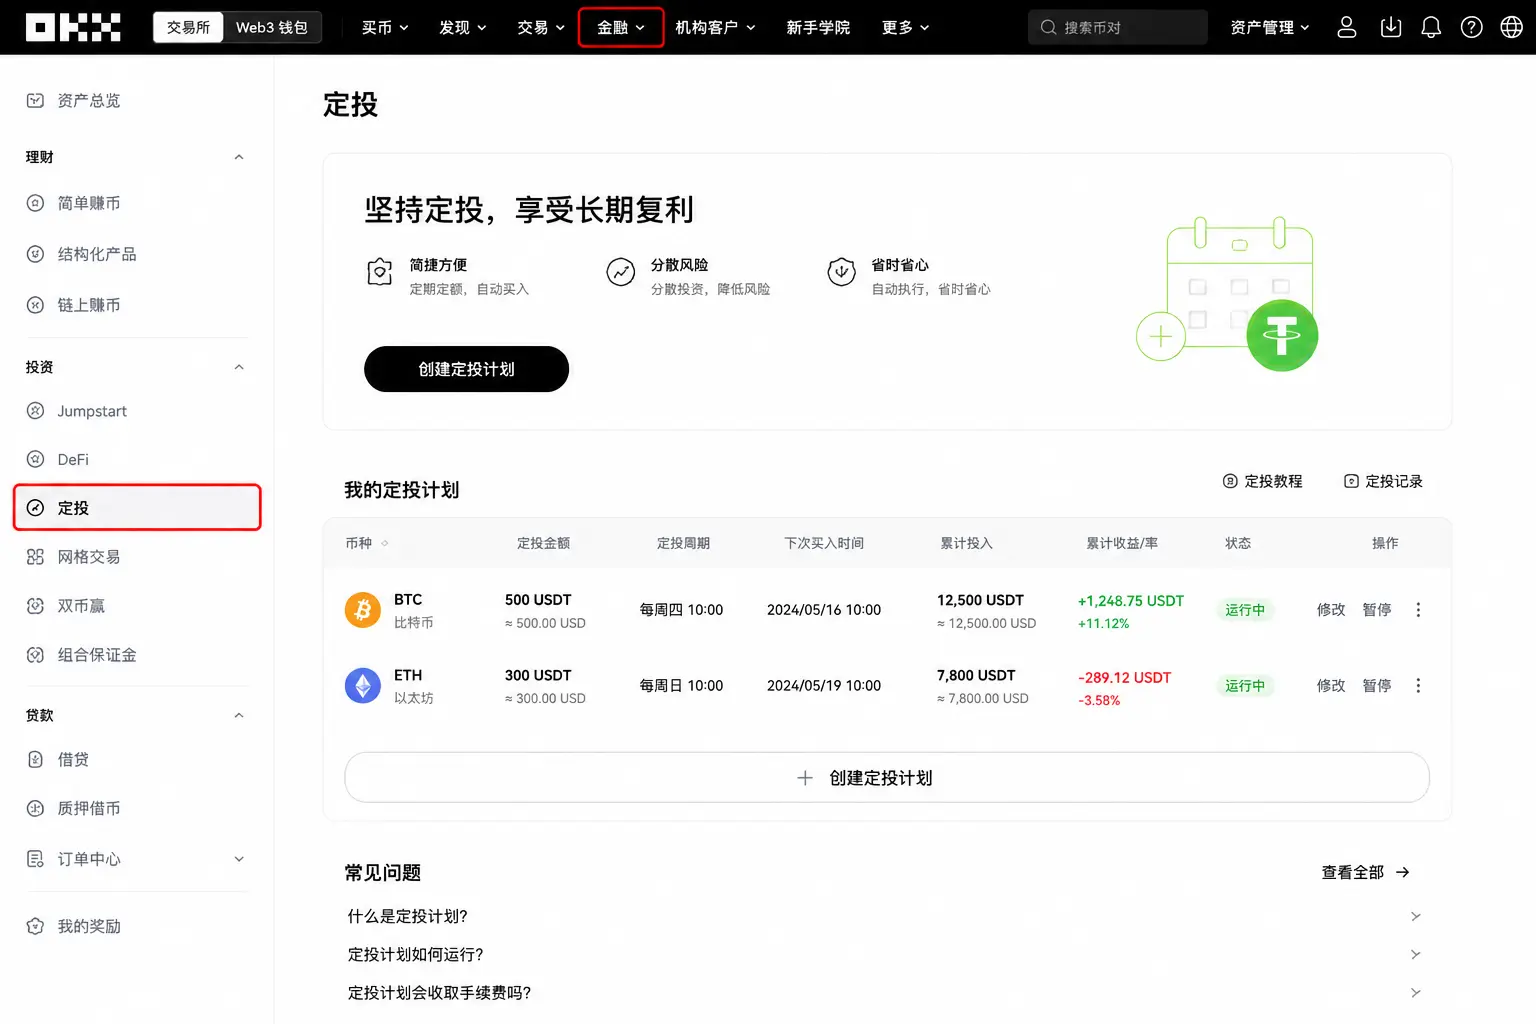Click the 累计收益/率 column header
Image resolution: width=1536 pixels, height=1024 pixels.
coord(1122,543)
